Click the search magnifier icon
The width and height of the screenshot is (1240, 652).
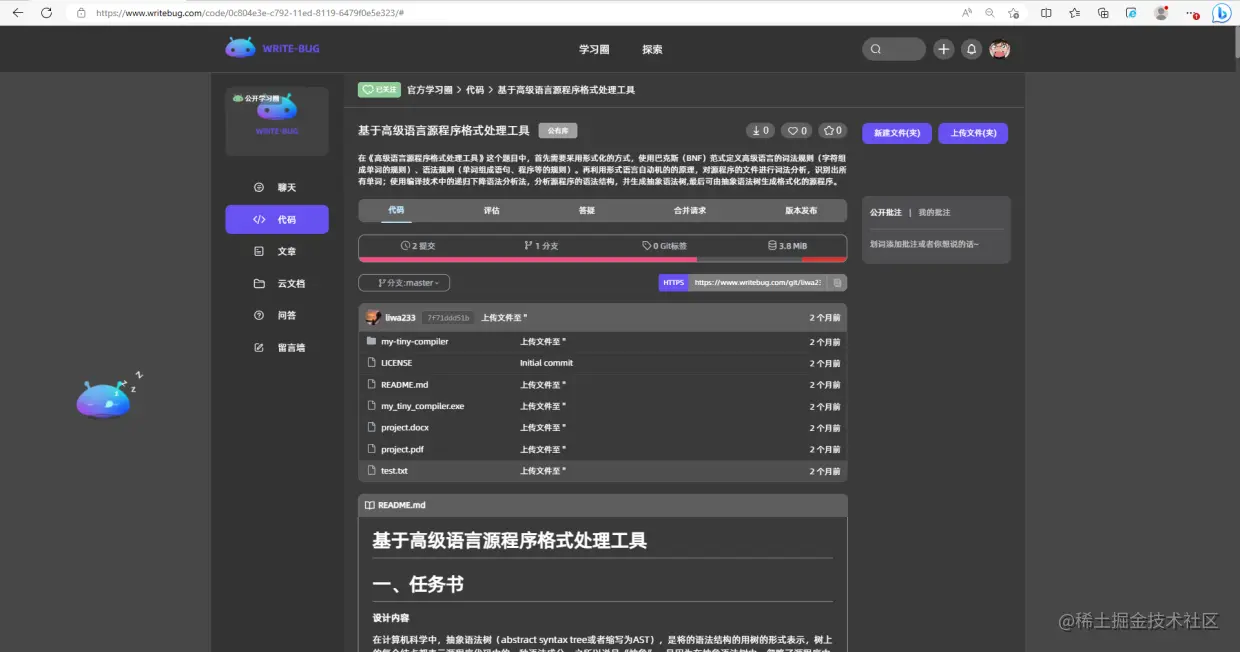[875, 48]
